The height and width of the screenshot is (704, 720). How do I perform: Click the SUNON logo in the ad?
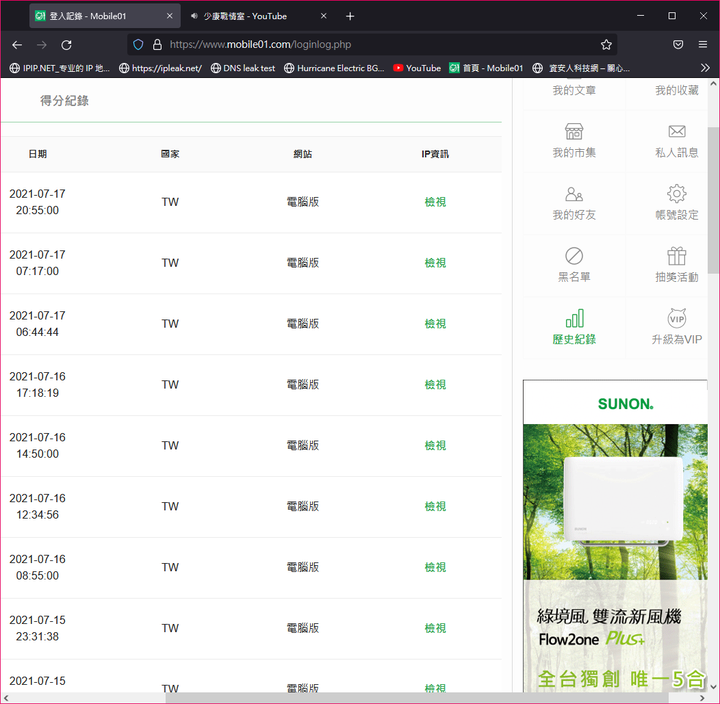tap(625, 404)
